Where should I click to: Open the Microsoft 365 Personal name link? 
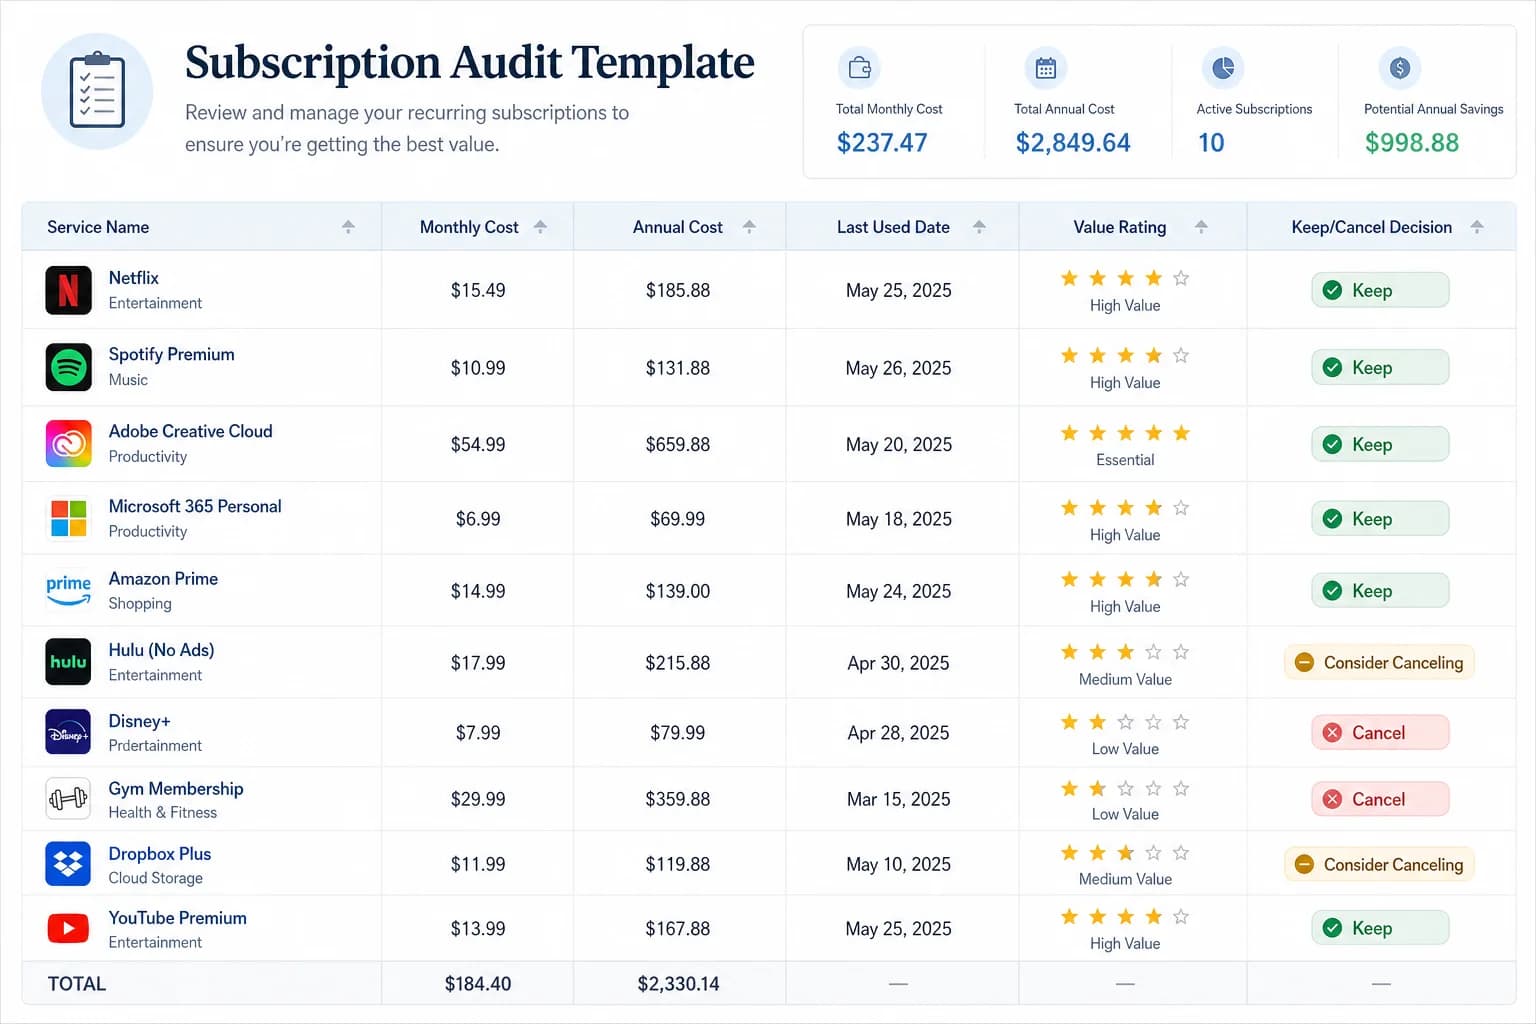coord(195,506)
